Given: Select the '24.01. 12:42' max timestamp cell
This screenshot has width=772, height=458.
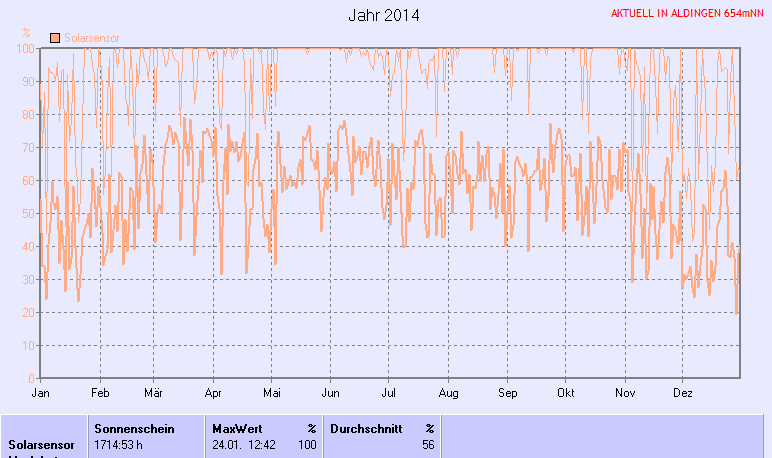Looking at the screenshot, I should coord(245,444).
